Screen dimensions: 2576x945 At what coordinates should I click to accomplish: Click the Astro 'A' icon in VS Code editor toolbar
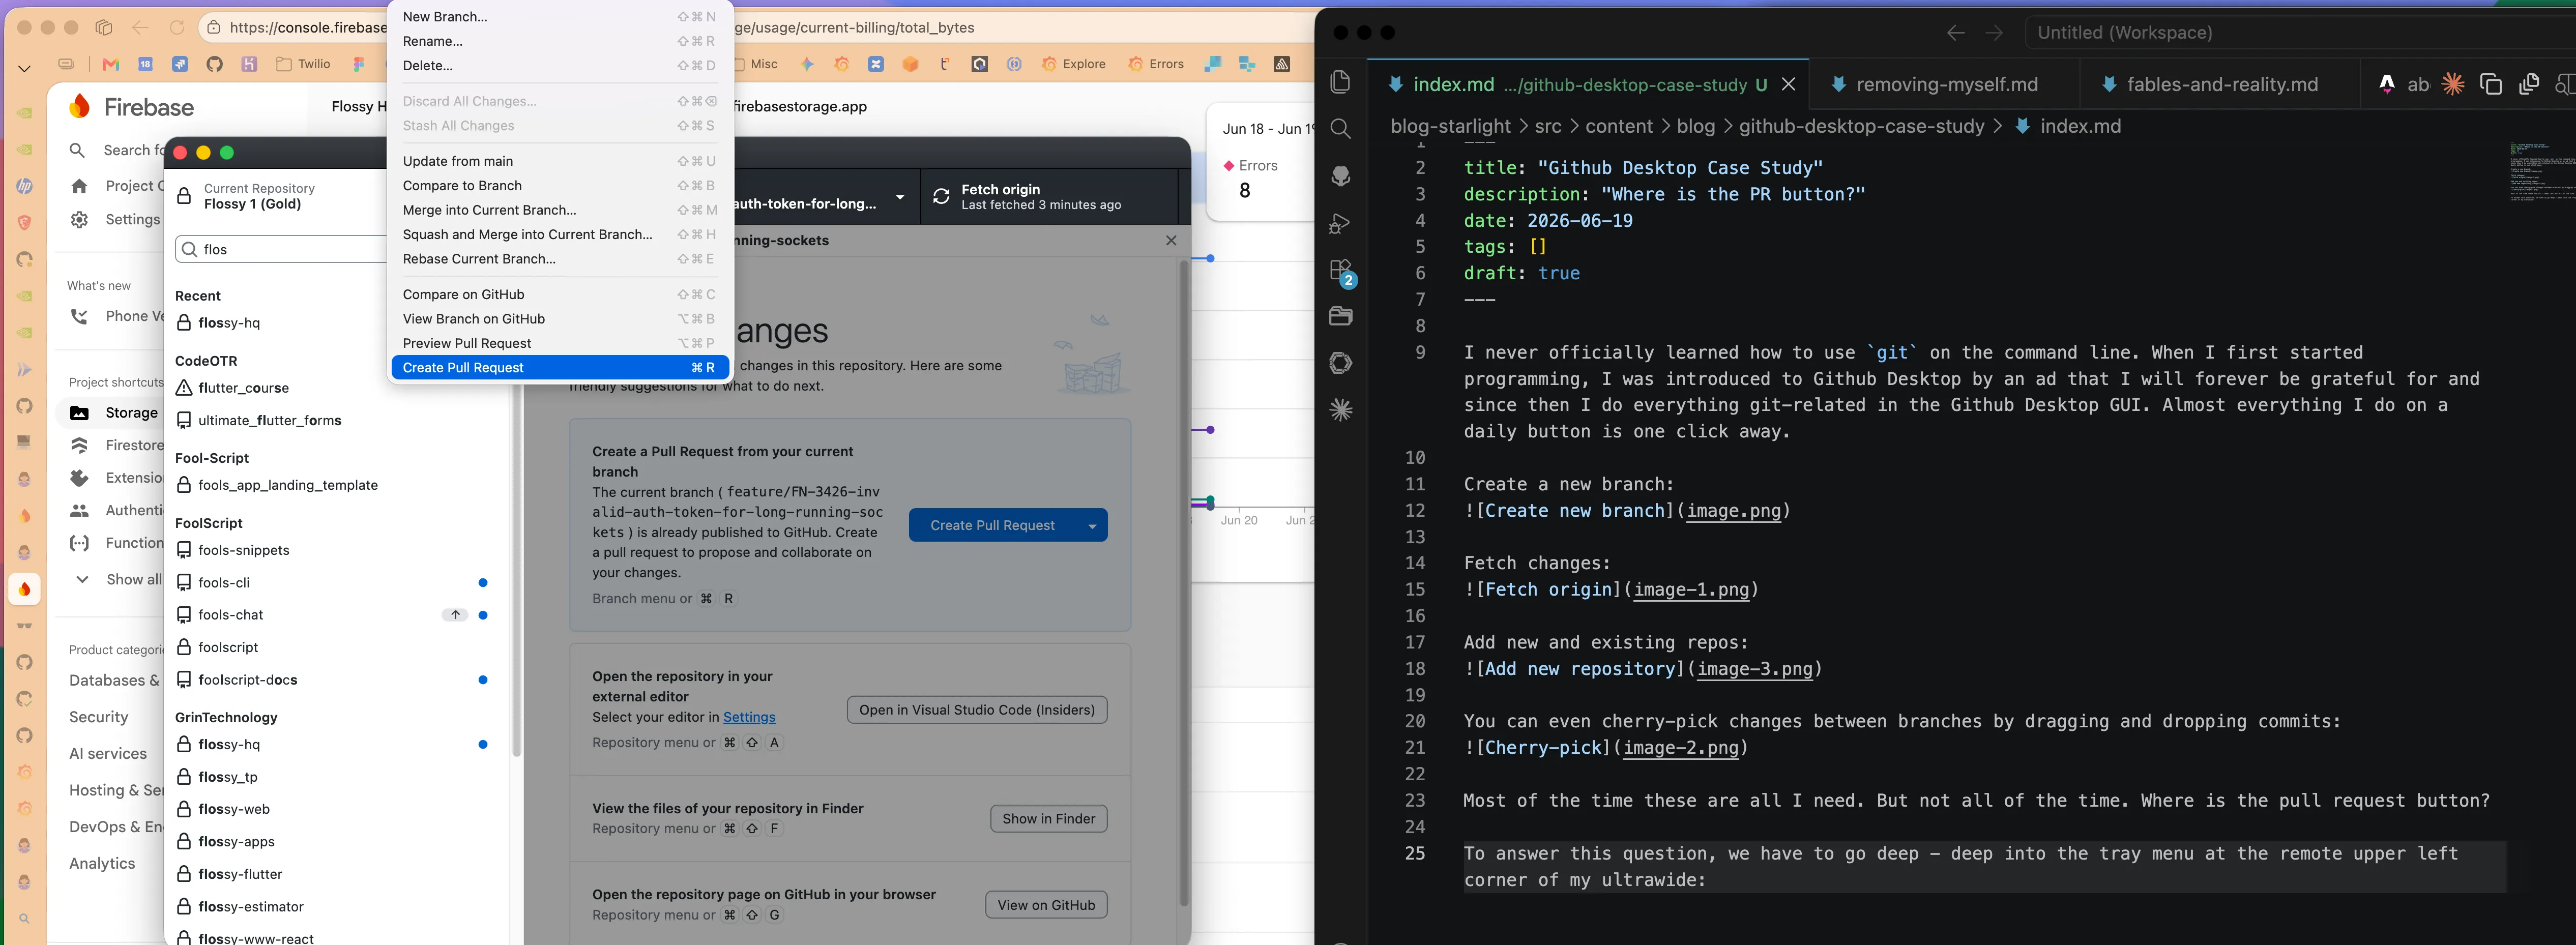(2387, 84)
